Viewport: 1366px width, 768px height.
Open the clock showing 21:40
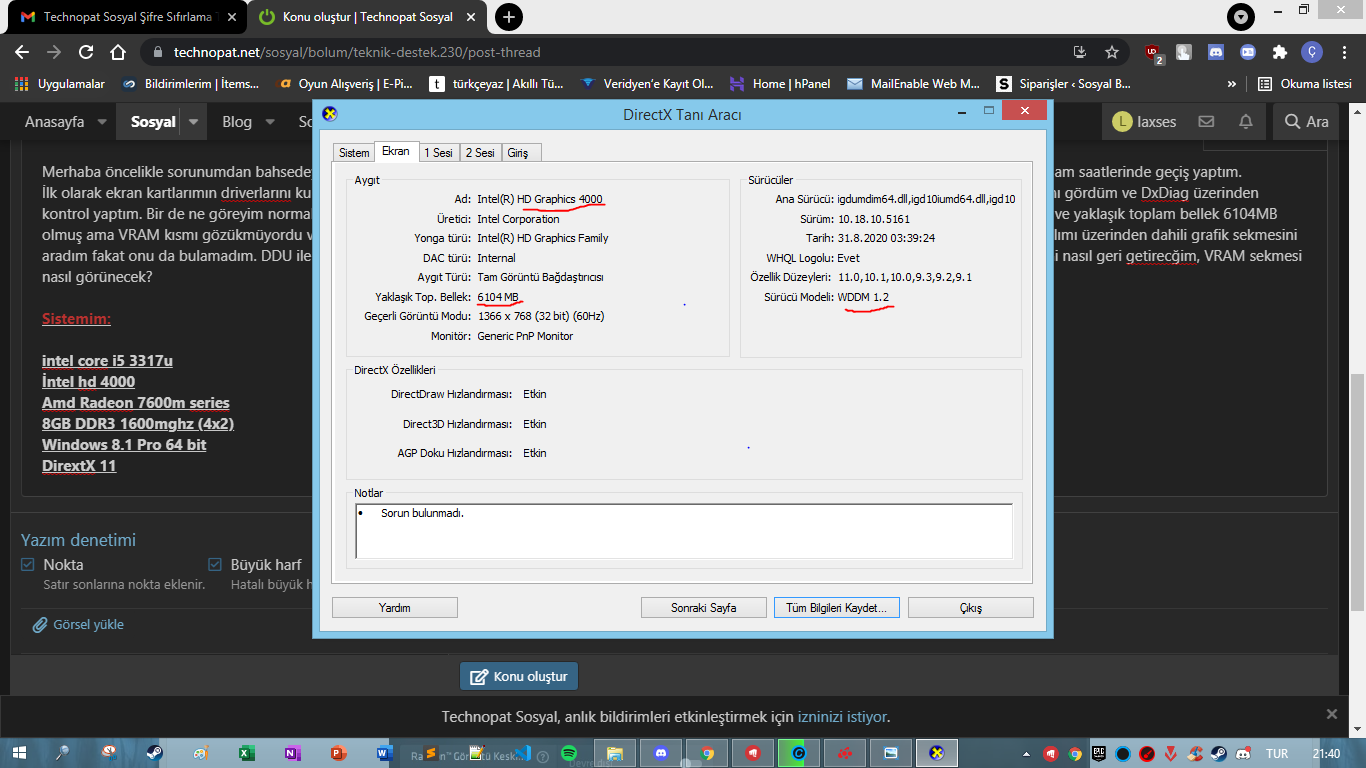(1326, 753)
